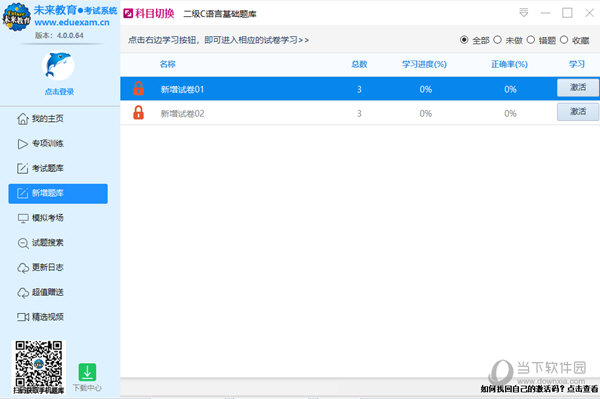Click the green 下载中心 download icon
Screen dimensions: 600x399
tap(87, 372)
